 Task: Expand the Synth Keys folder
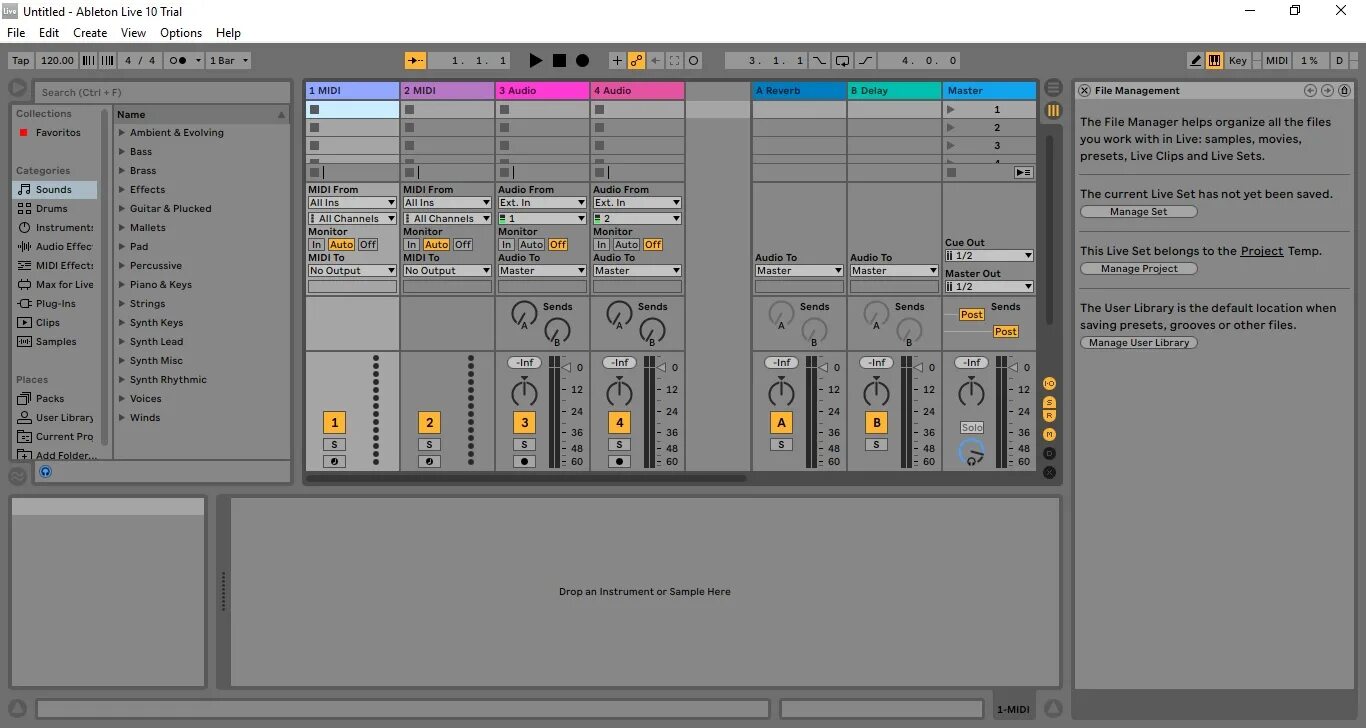[122, 323]
